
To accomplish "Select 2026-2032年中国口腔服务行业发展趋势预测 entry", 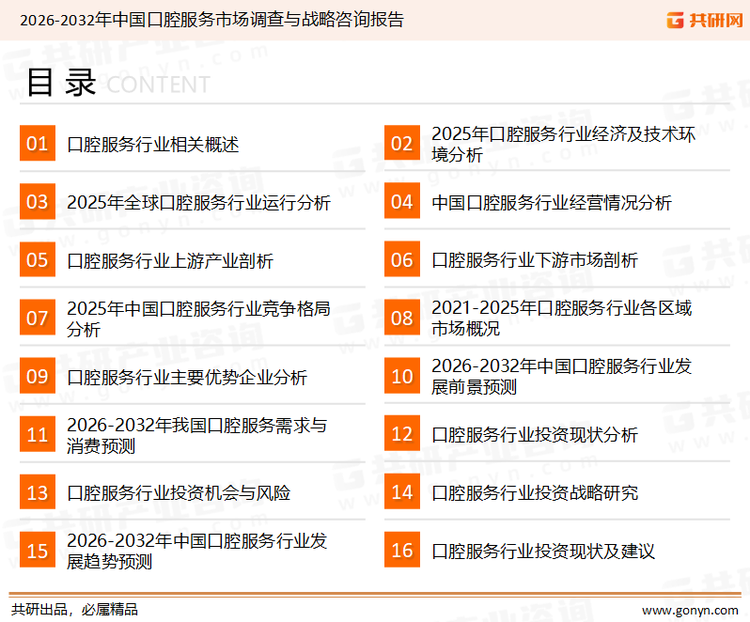I will tap(197, 551).
